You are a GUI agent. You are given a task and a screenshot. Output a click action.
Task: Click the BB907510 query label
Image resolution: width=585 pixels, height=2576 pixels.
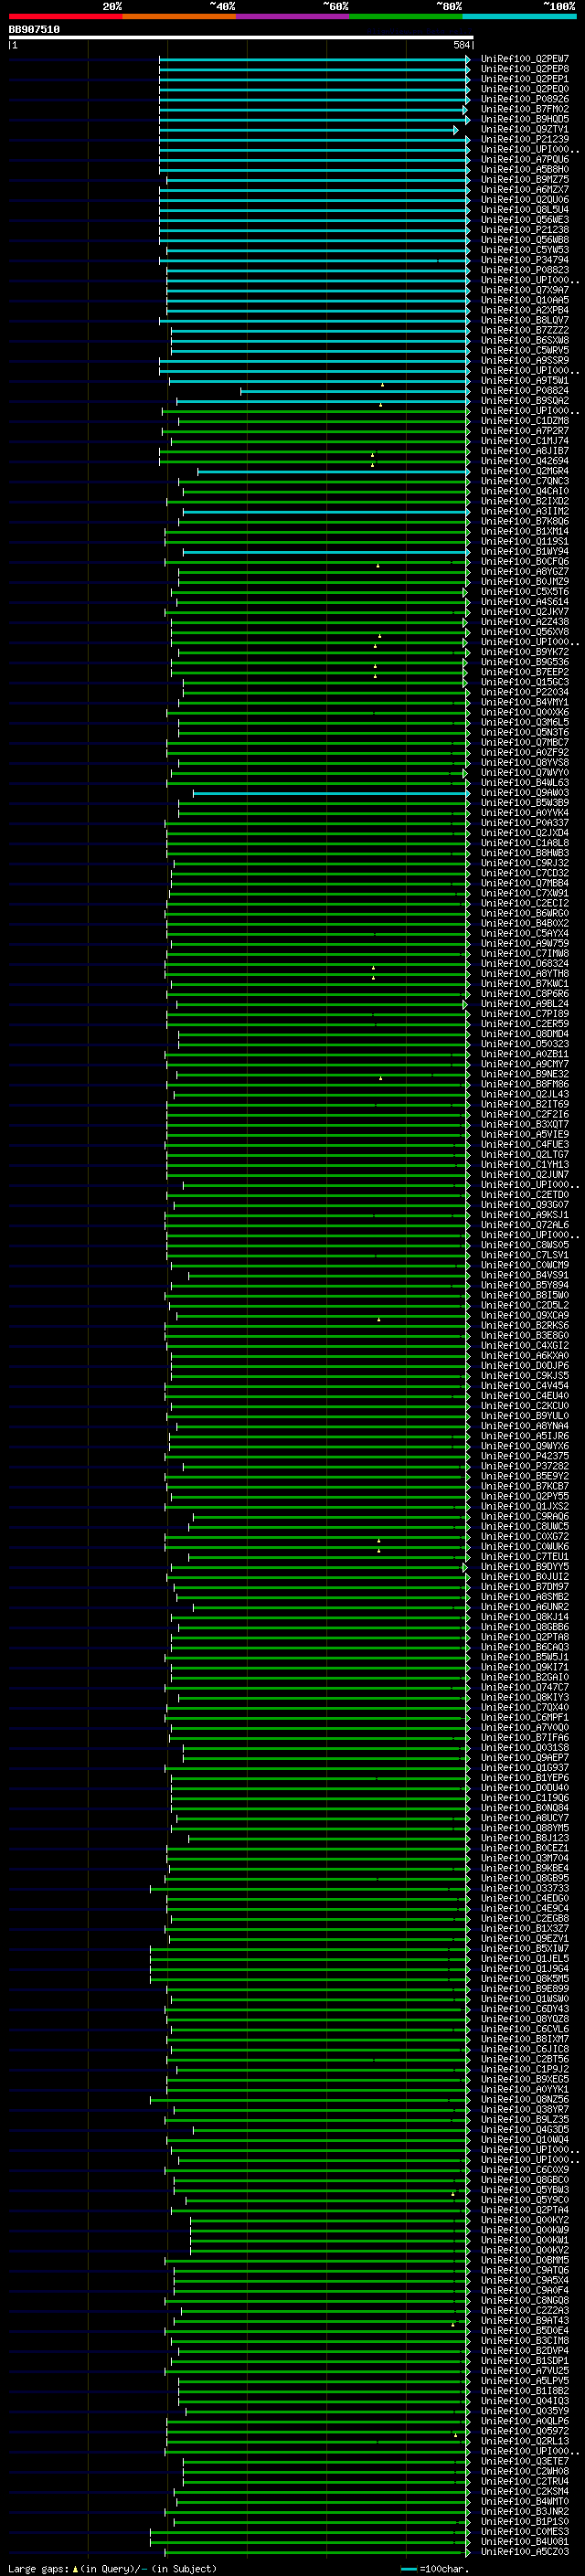click(x=34, y=29)
